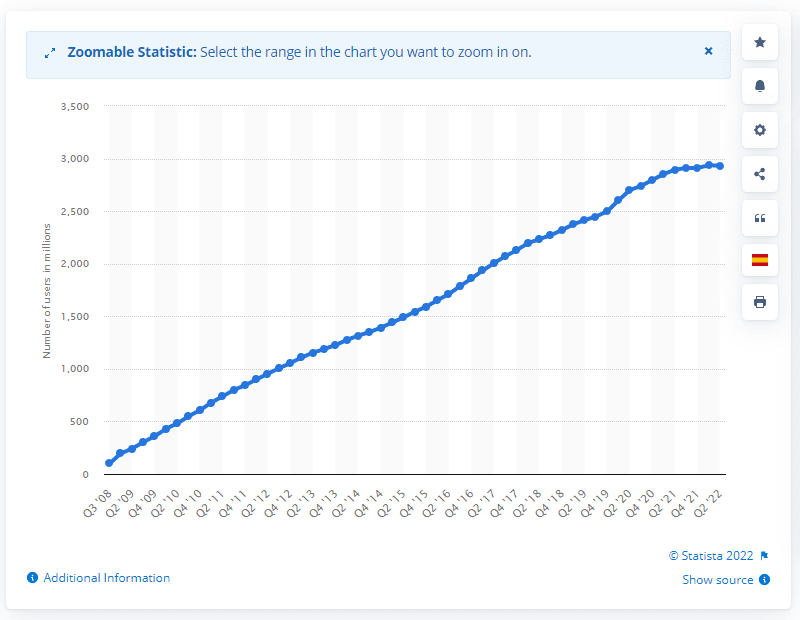
Task: Click the quotation citation icon
Action: click(x=760, y=216)
